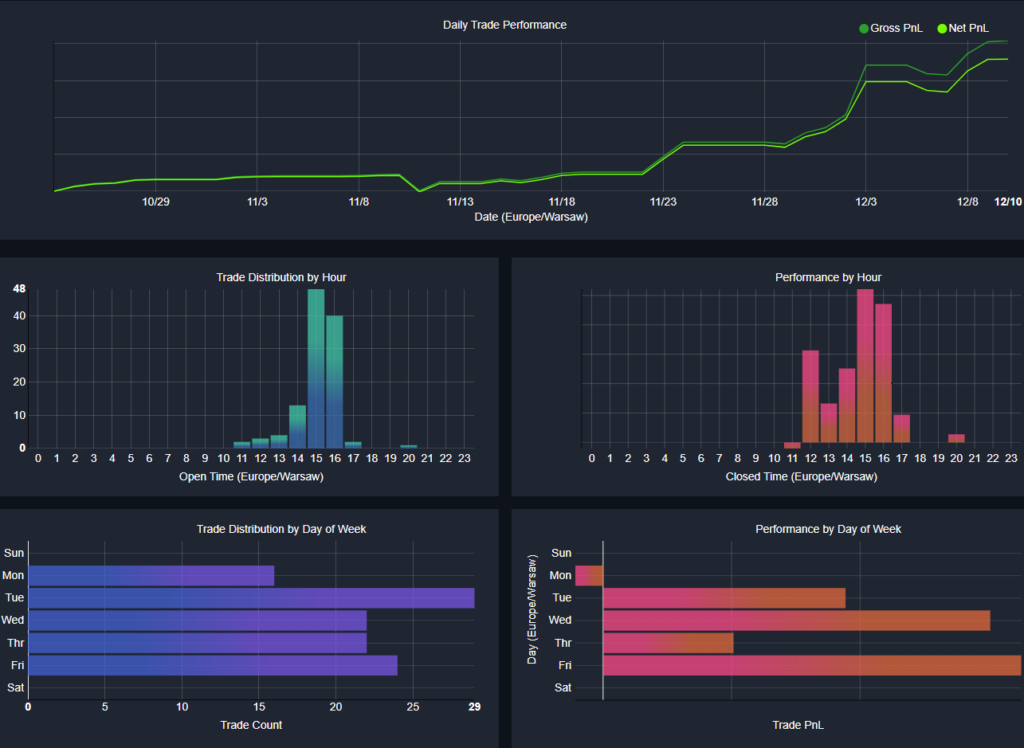Select hour 15 bar in Trade Distribution by Hour
Screen dimensions: 1024x748
pyautogui.click(x=316, y=368)
